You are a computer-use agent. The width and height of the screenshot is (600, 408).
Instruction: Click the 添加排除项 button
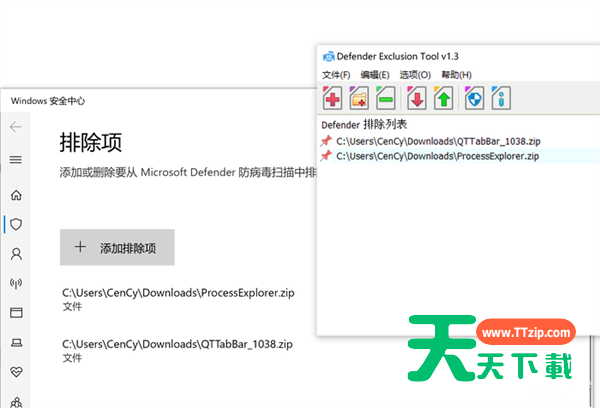[x=117, y=247]
